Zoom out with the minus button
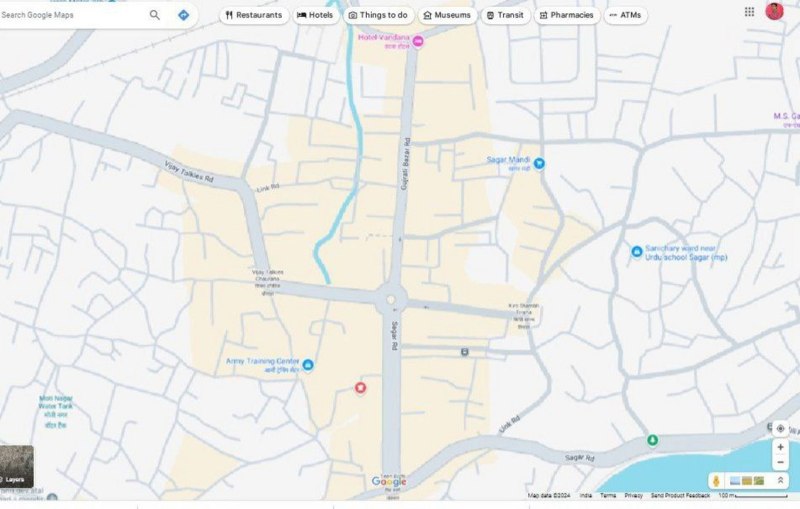Screen dimensions: 800x509 click(780, 462)
